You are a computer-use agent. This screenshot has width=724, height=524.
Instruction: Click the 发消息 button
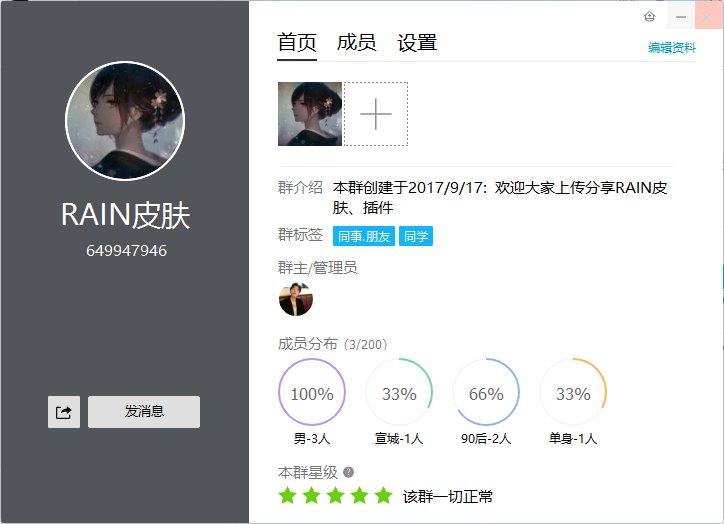(x=144, y=412)
